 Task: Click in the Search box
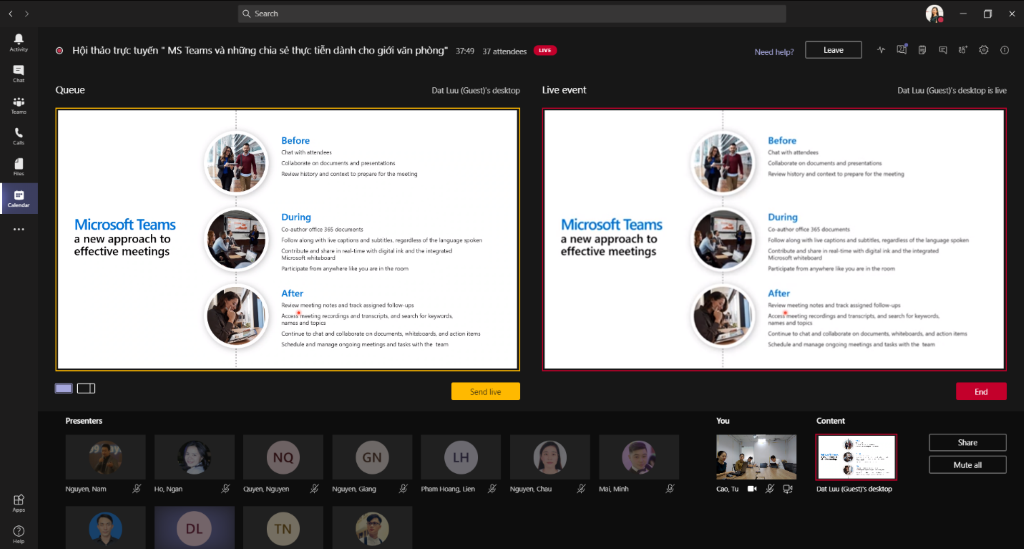[512, 13]
